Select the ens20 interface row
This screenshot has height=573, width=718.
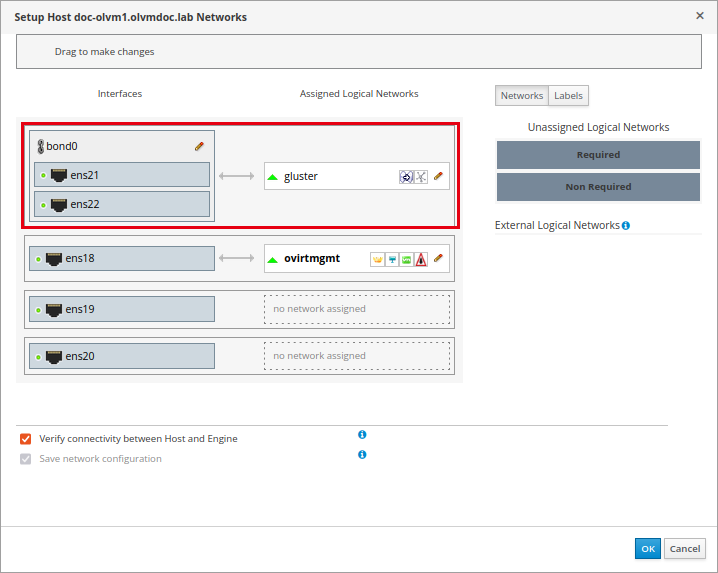coord(122,356)
